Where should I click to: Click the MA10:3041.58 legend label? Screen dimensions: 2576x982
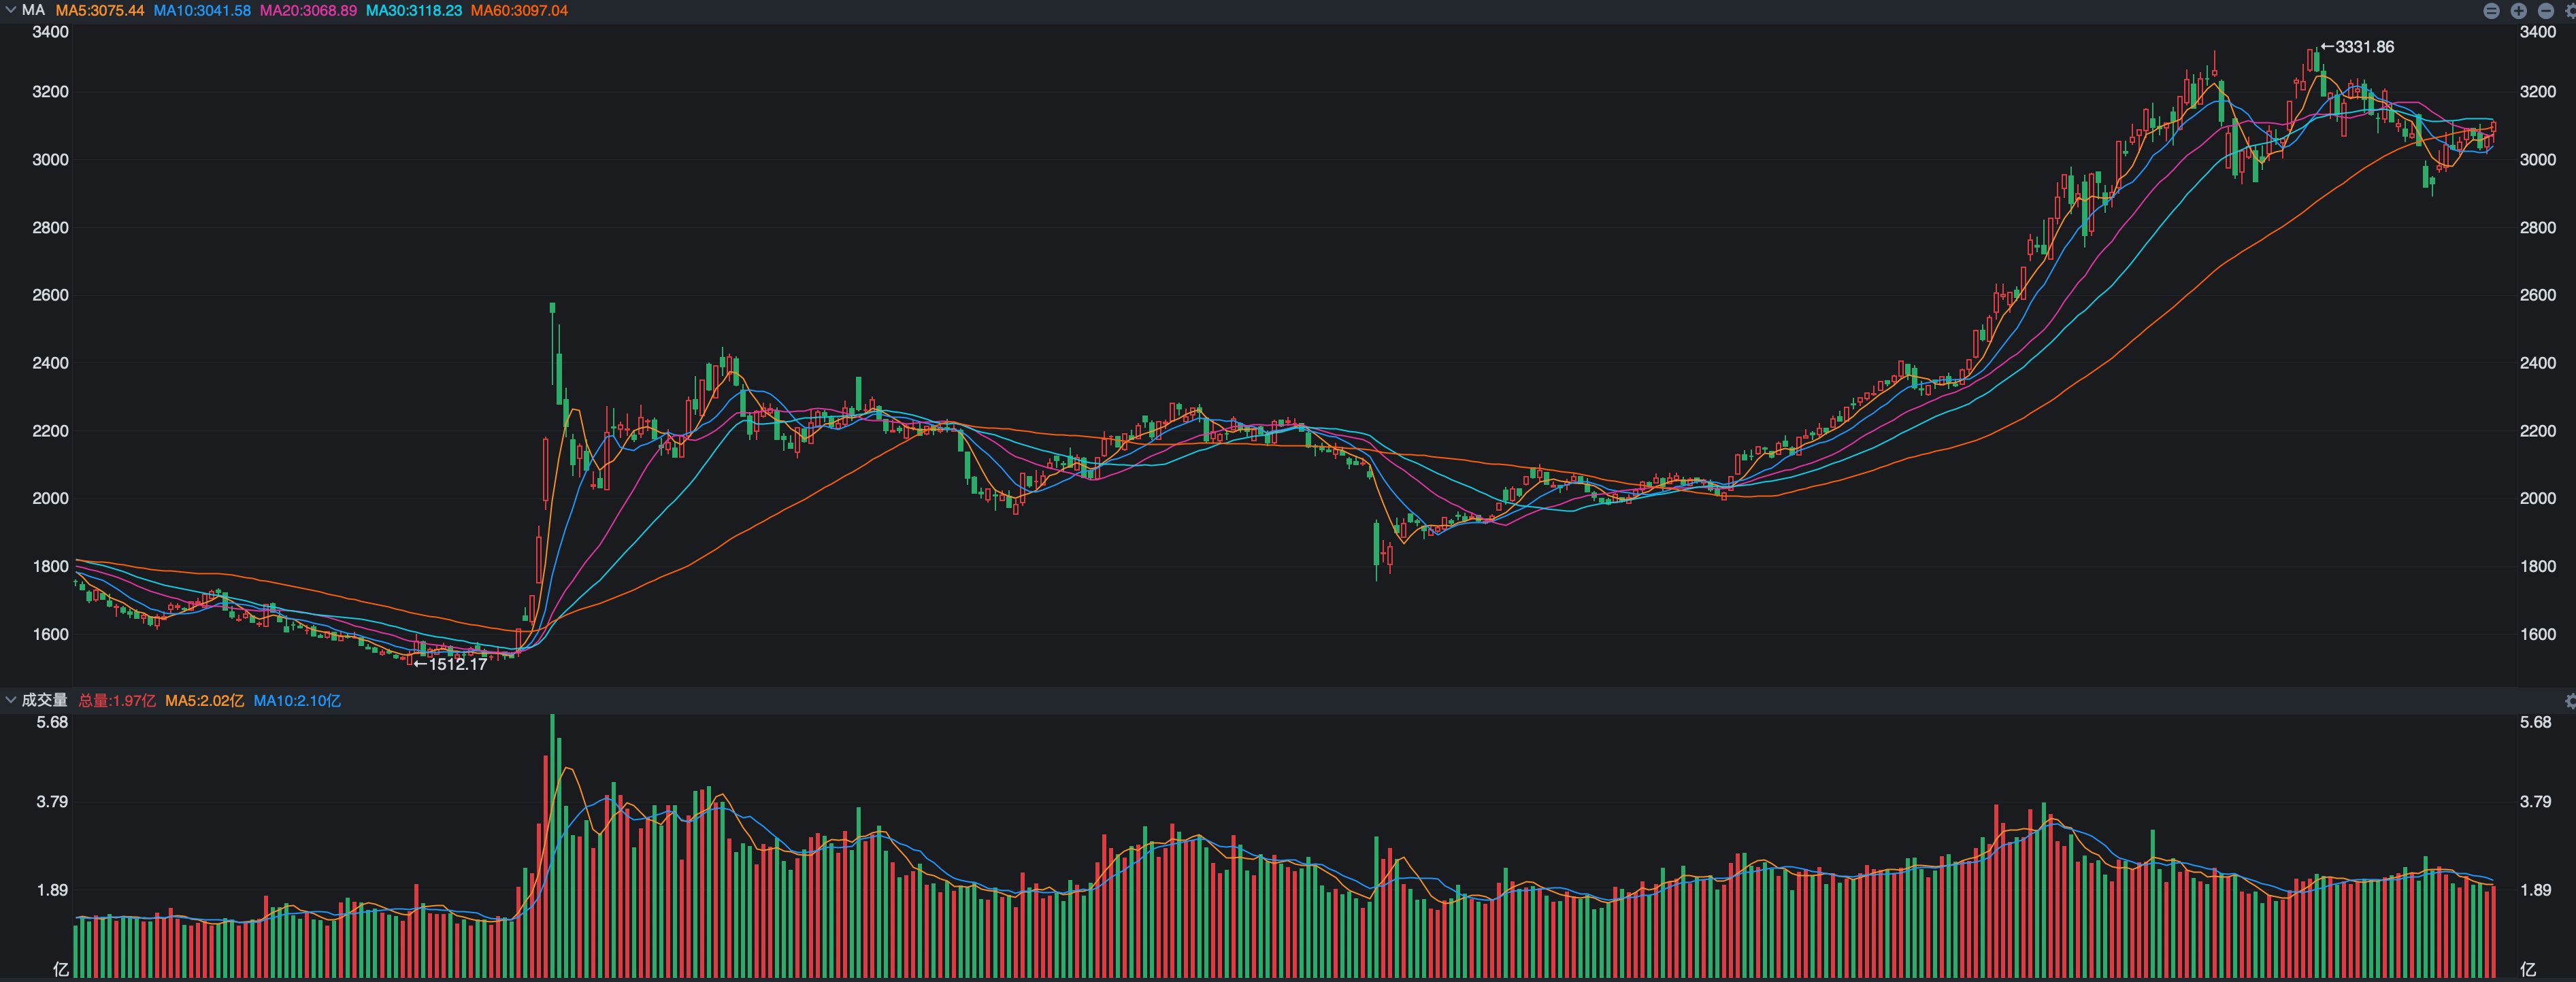point(202,10)
